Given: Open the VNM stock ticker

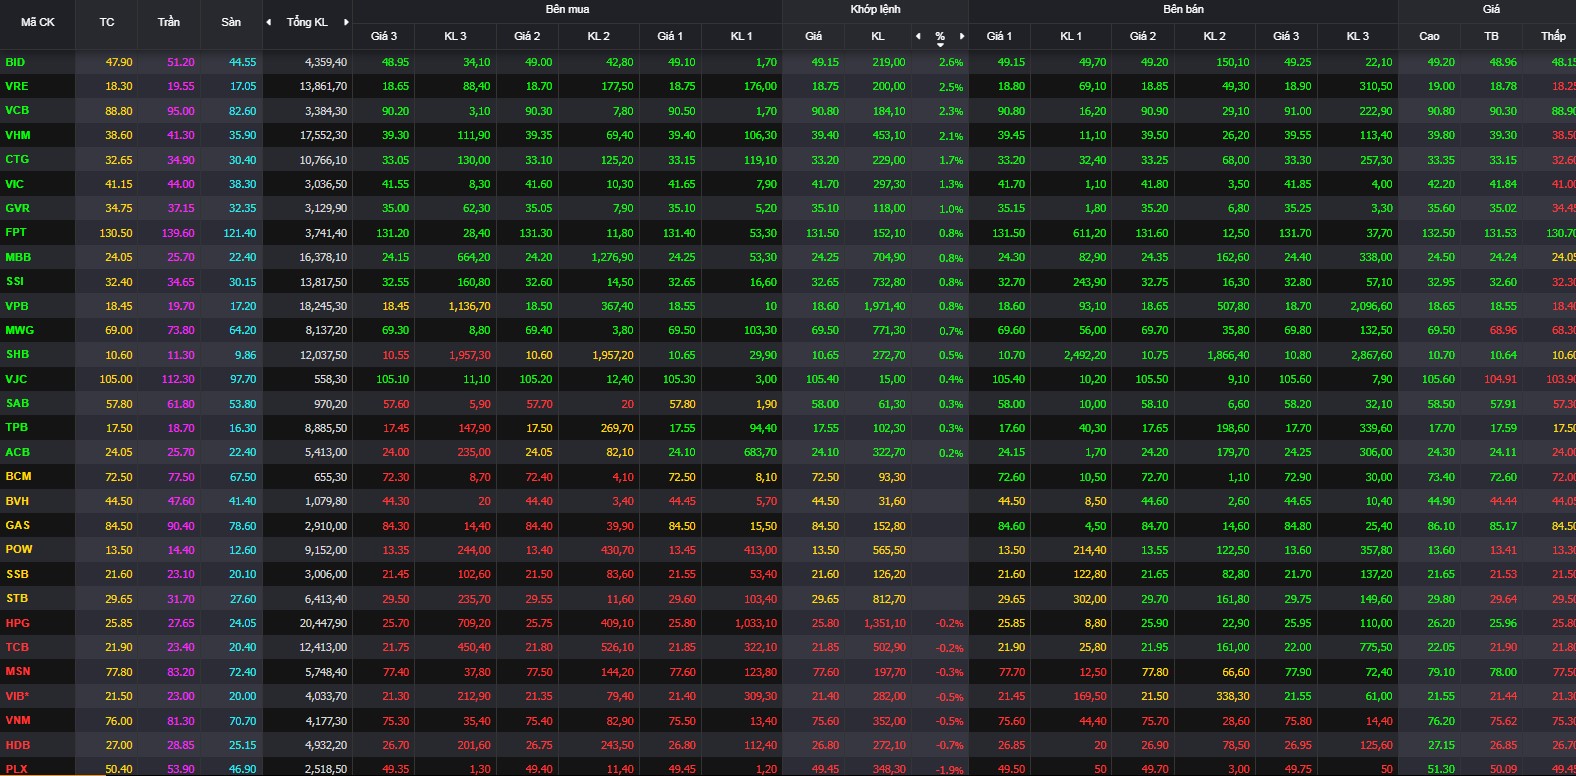Looking at the screenshot, I should [x=18, y=720].
